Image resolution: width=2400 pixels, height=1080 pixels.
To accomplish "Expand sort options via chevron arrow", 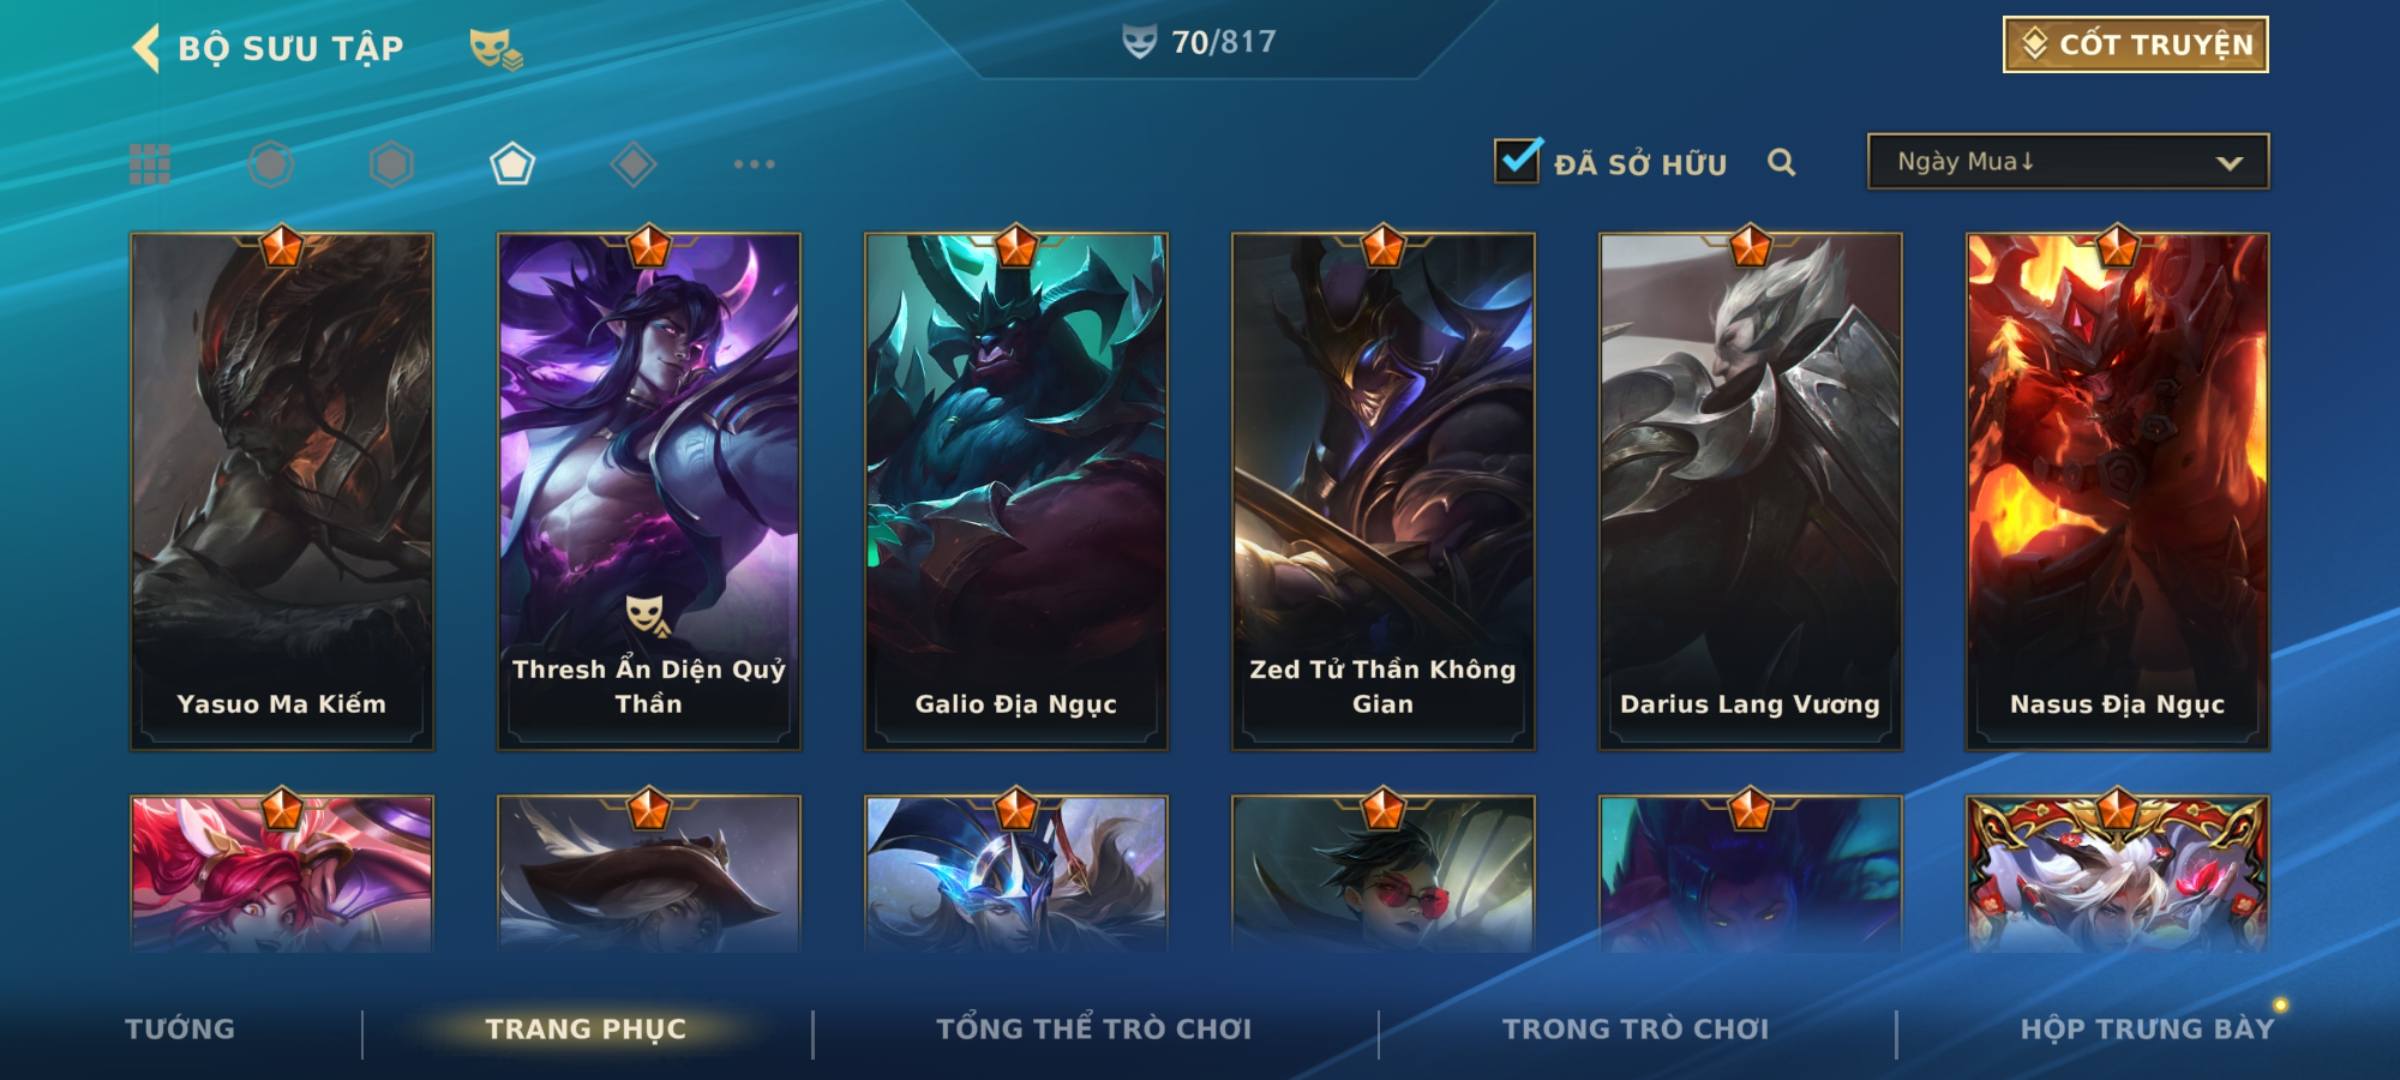I will click(x=2229, y=163).
